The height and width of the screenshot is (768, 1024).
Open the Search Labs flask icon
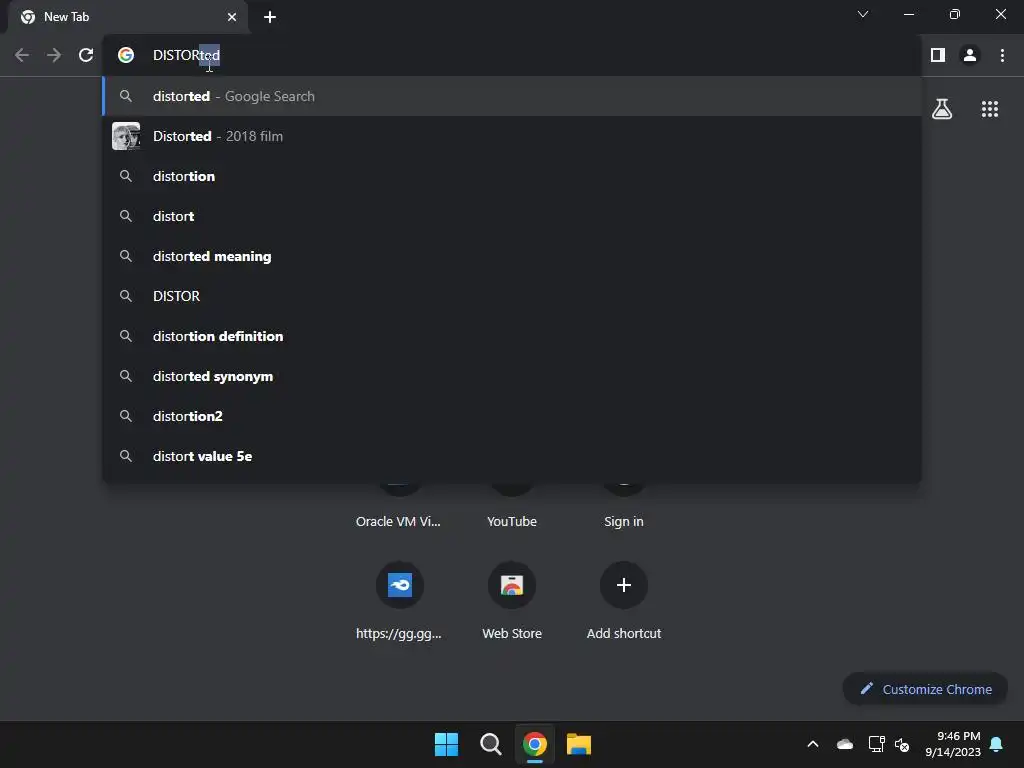[942, 109]
